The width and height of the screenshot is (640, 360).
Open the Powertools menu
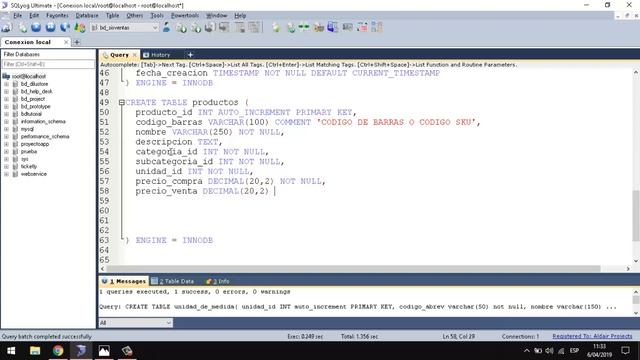point(185,16)
